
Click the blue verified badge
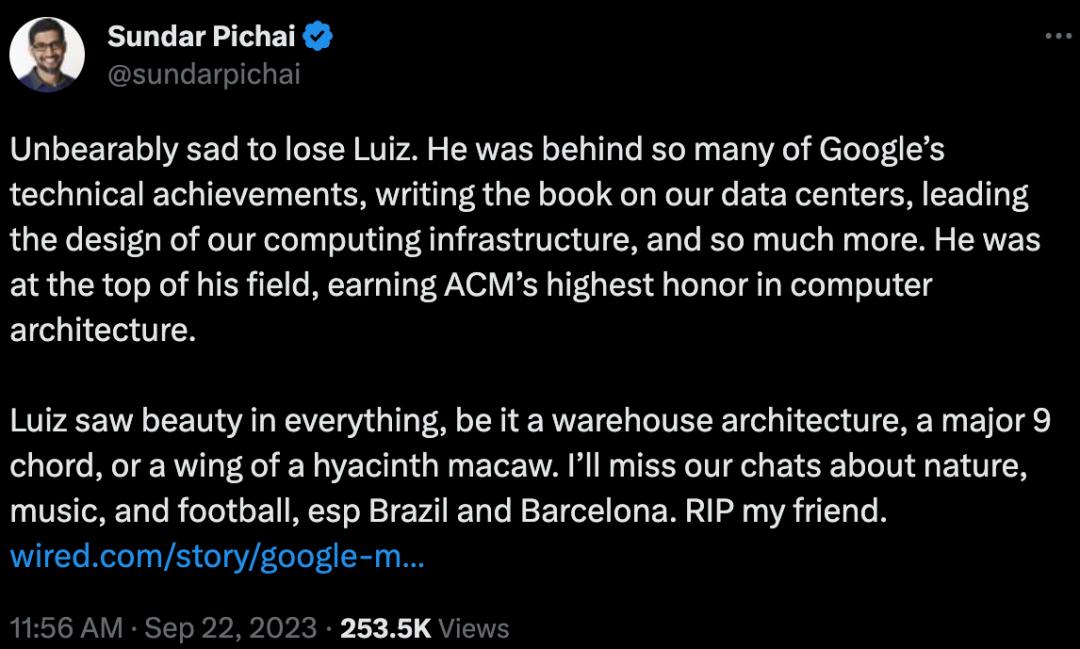(x=319, y=37)
